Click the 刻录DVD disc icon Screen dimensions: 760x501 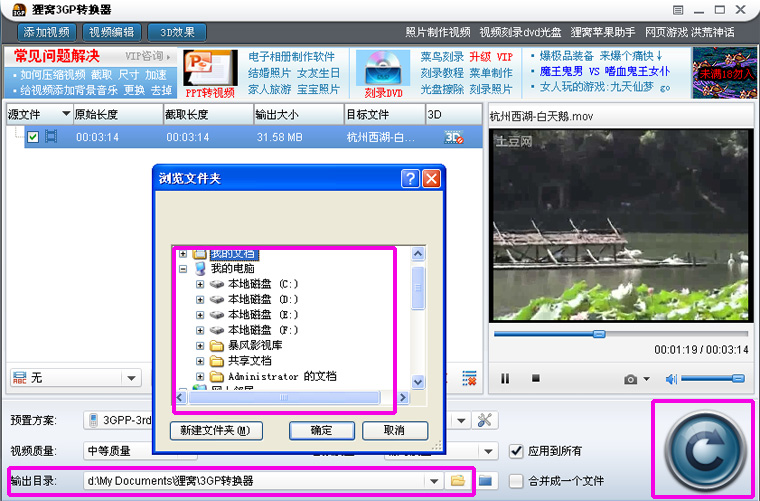click(x=383, y=69)
